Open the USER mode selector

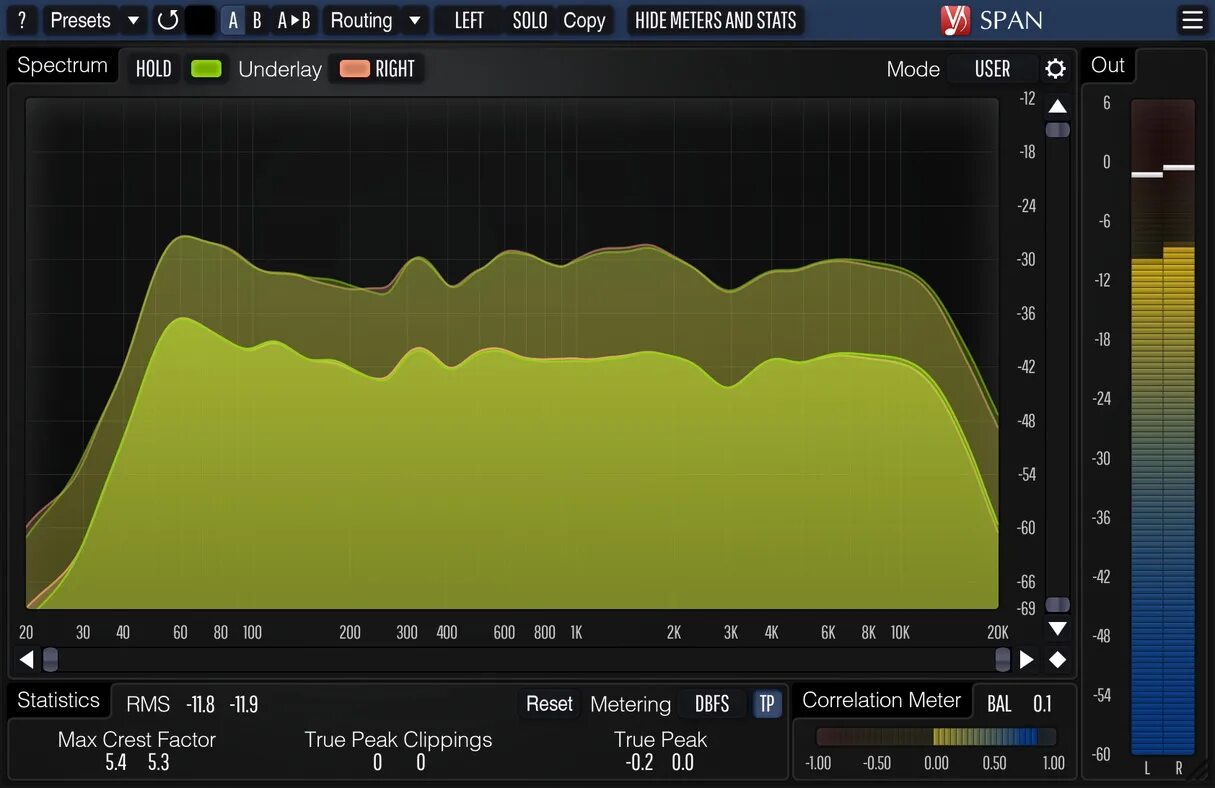(992, 69)
